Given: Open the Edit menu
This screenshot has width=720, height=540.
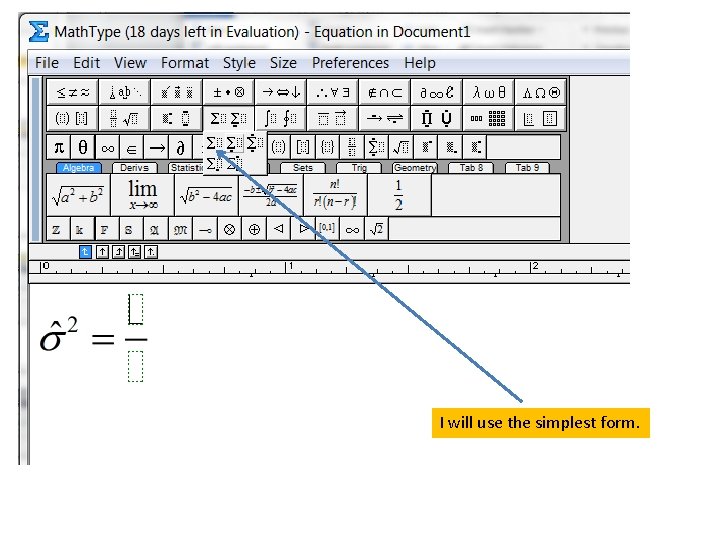Looking at the screenshot, I should (86, 62).
